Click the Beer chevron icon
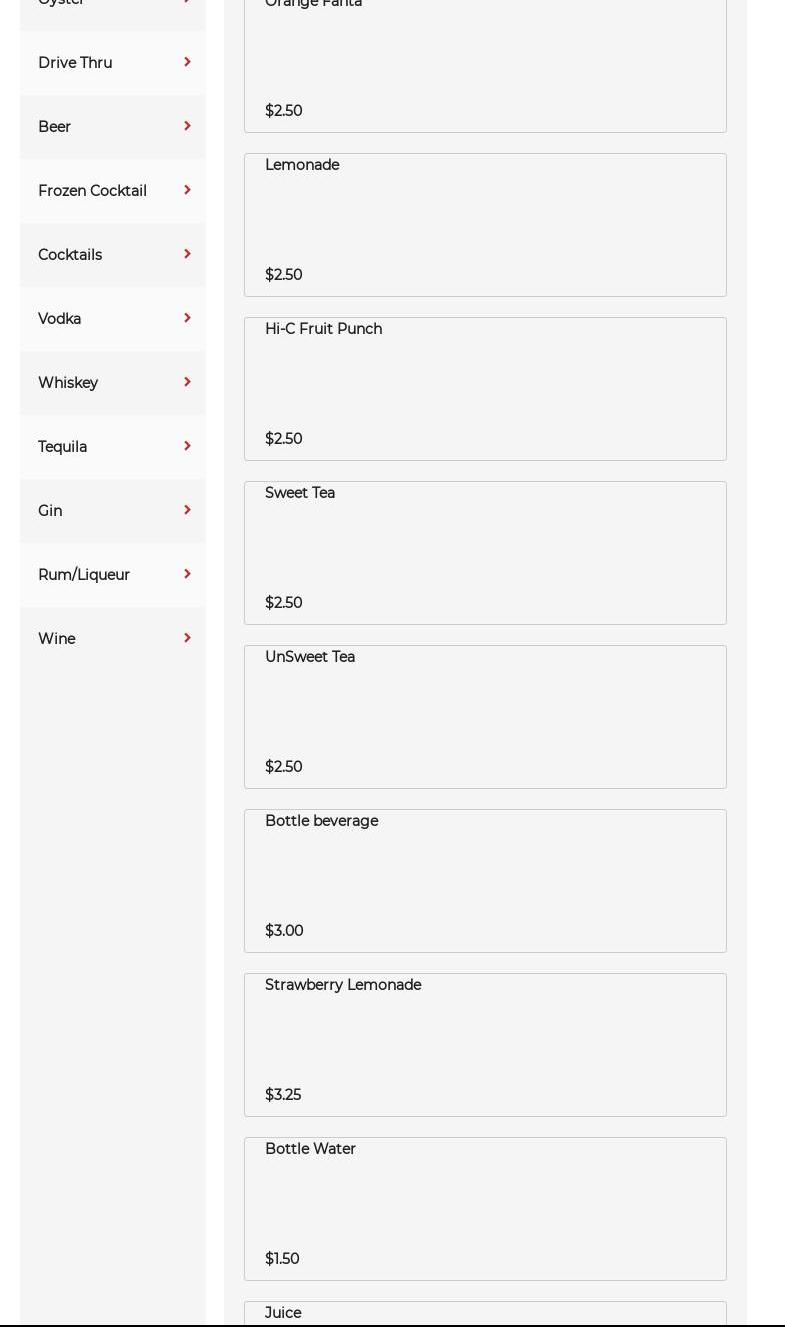The image size is (785, 1327). 187,126
